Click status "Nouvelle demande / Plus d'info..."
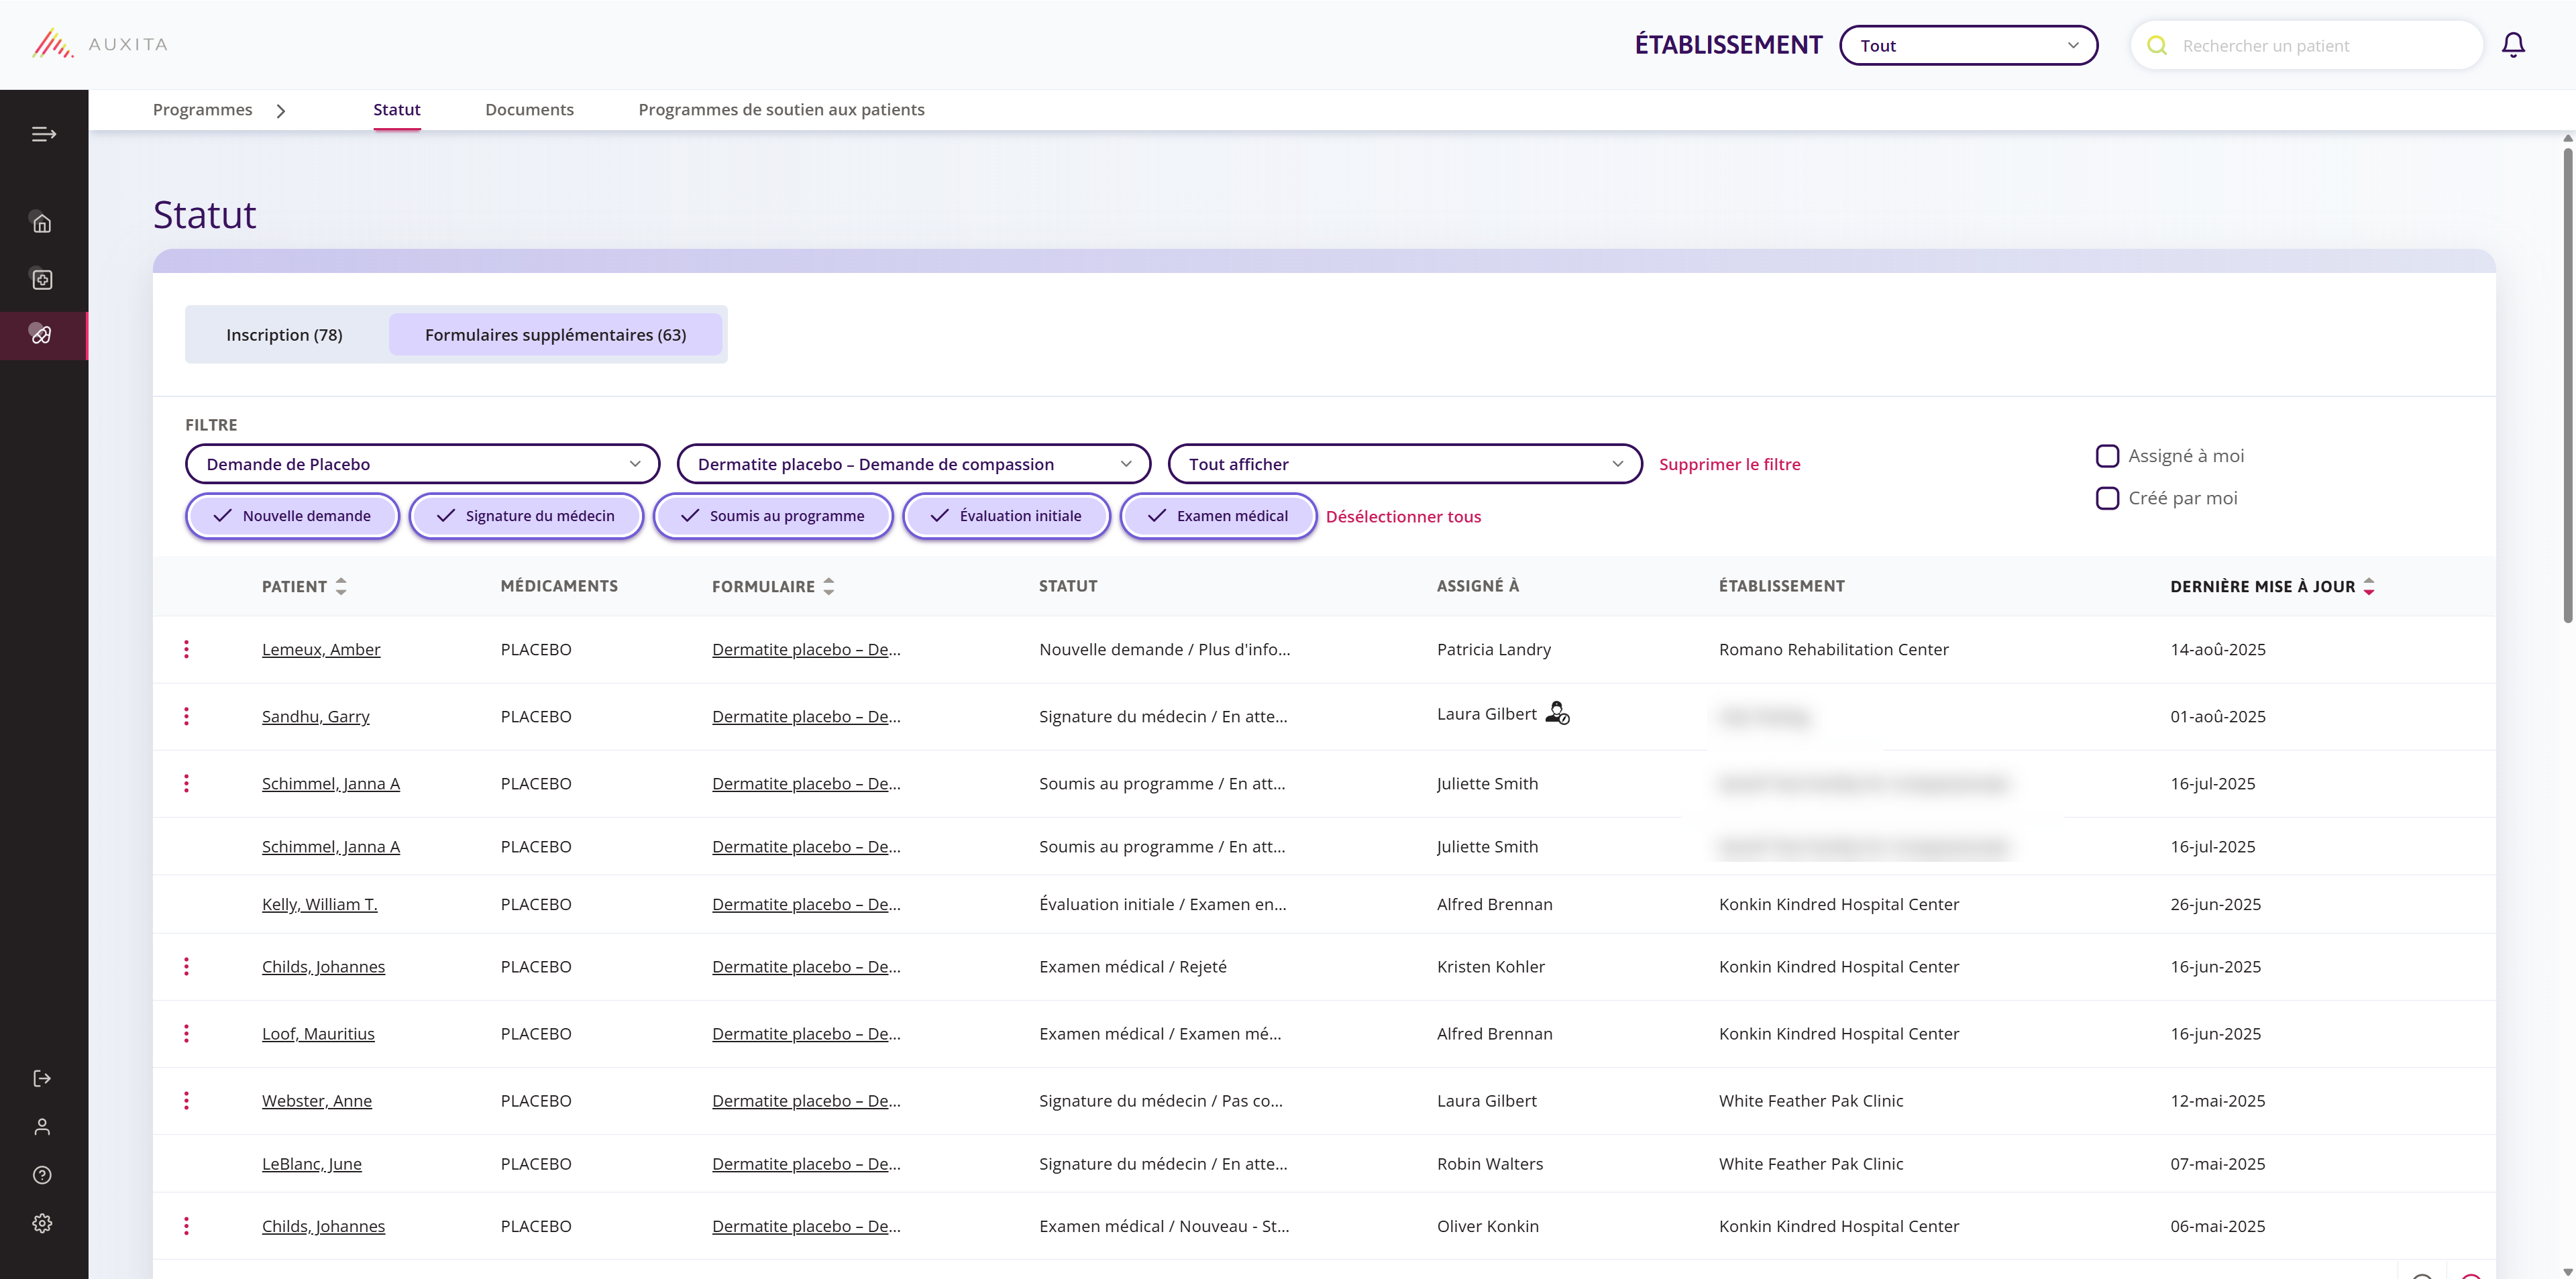 (1164, 649)
